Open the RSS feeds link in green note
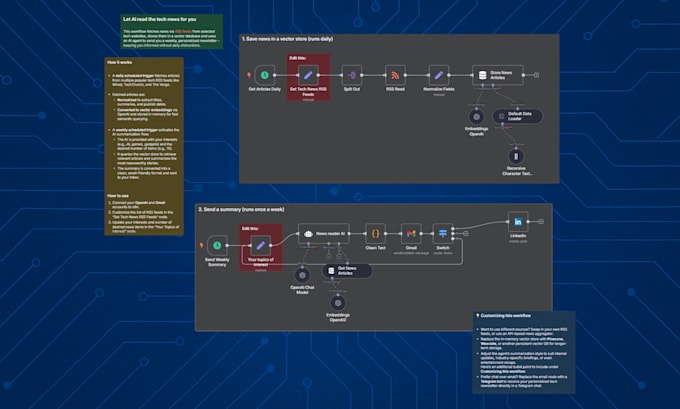 click(x=183, y=32)
